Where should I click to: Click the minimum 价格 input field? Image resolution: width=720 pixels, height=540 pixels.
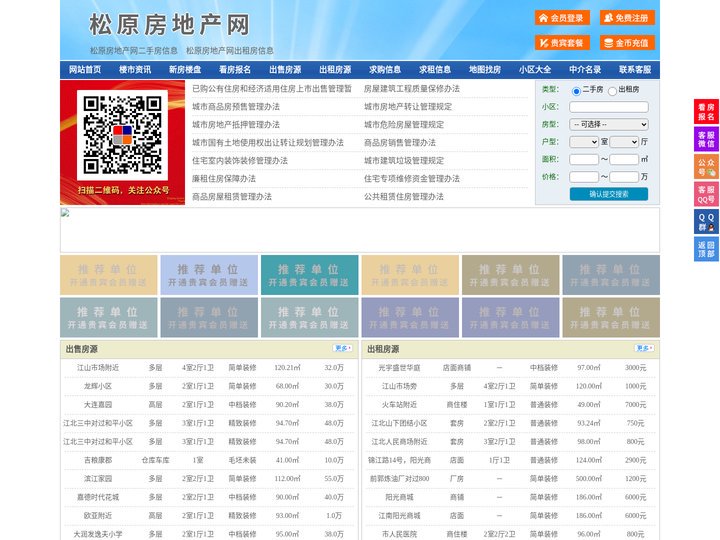[584, 177]
